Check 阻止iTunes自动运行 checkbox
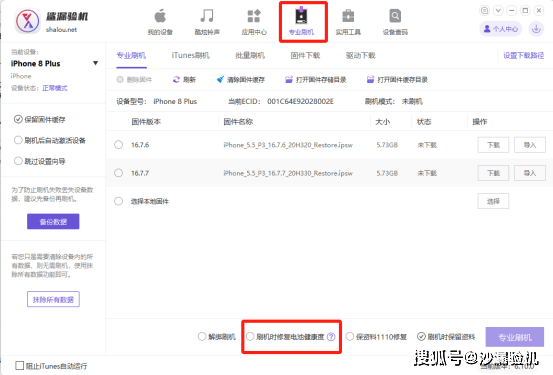 [x=20, y=365]
